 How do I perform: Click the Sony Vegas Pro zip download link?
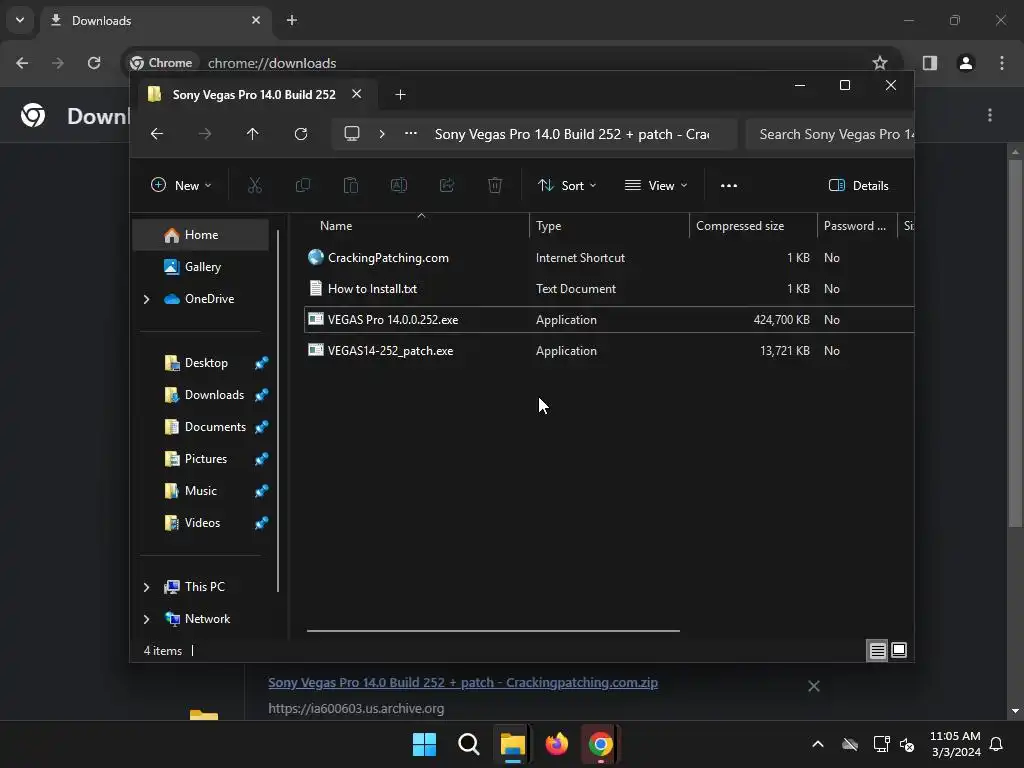pyautogui.click(x=463, y=682)
